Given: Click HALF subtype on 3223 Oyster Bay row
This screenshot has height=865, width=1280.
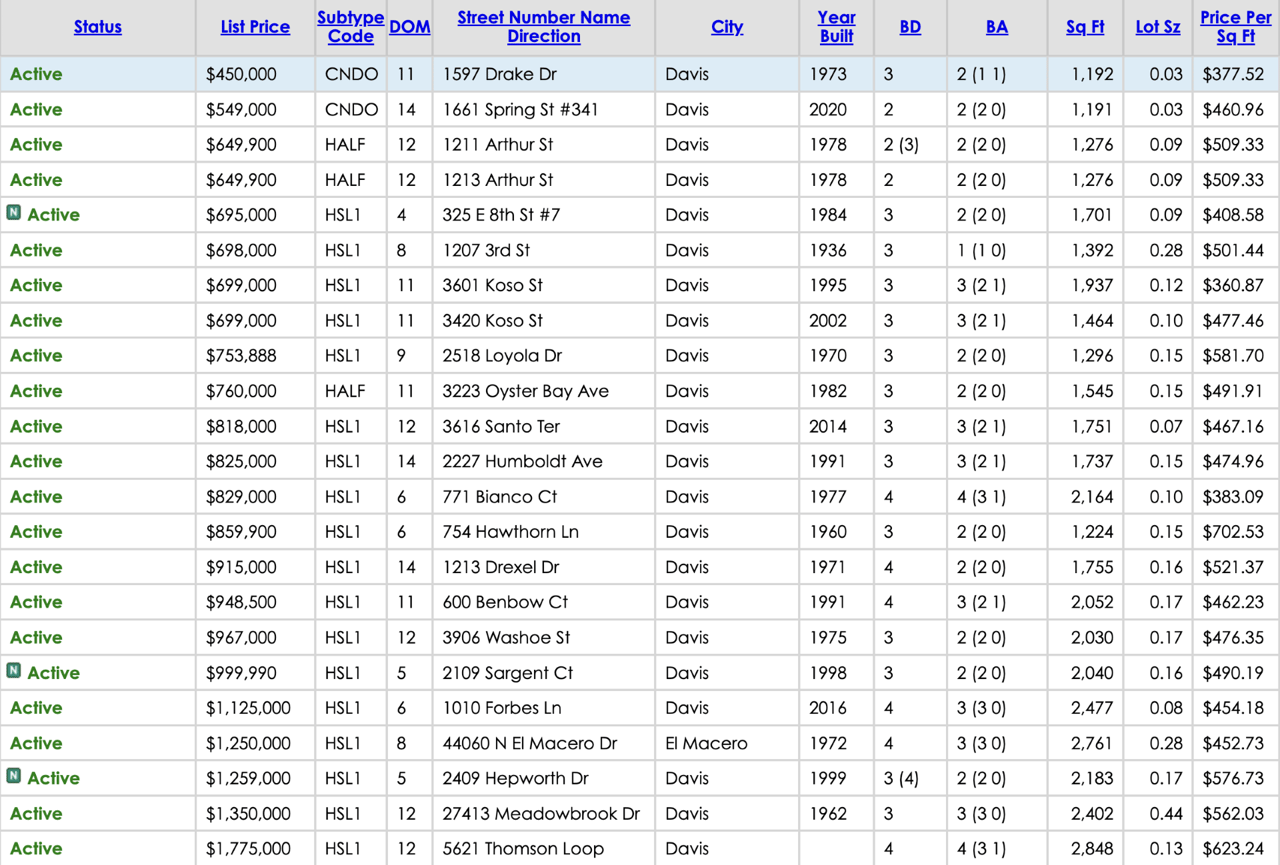Looking at the screenshot, I should 345,391.
